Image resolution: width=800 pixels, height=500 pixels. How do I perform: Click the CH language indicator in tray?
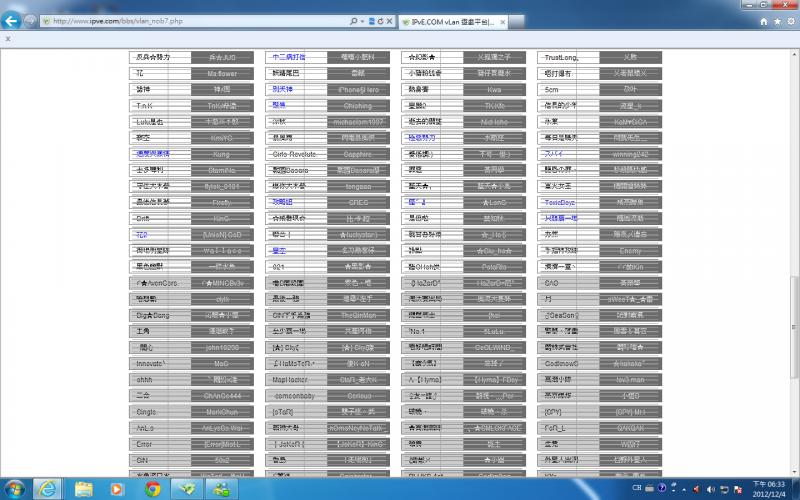[637, 488]
